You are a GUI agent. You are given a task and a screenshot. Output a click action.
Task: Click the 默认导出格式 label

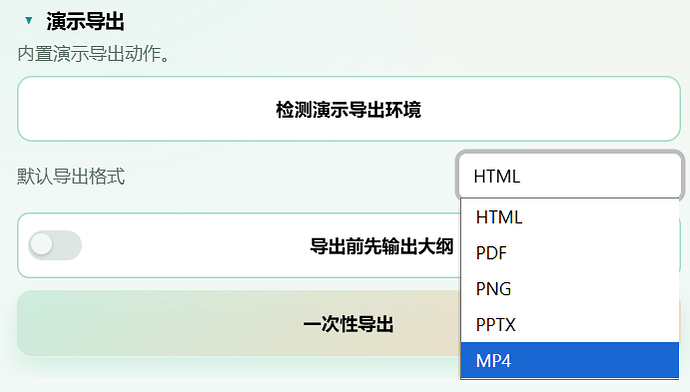(x=71, y=176)
